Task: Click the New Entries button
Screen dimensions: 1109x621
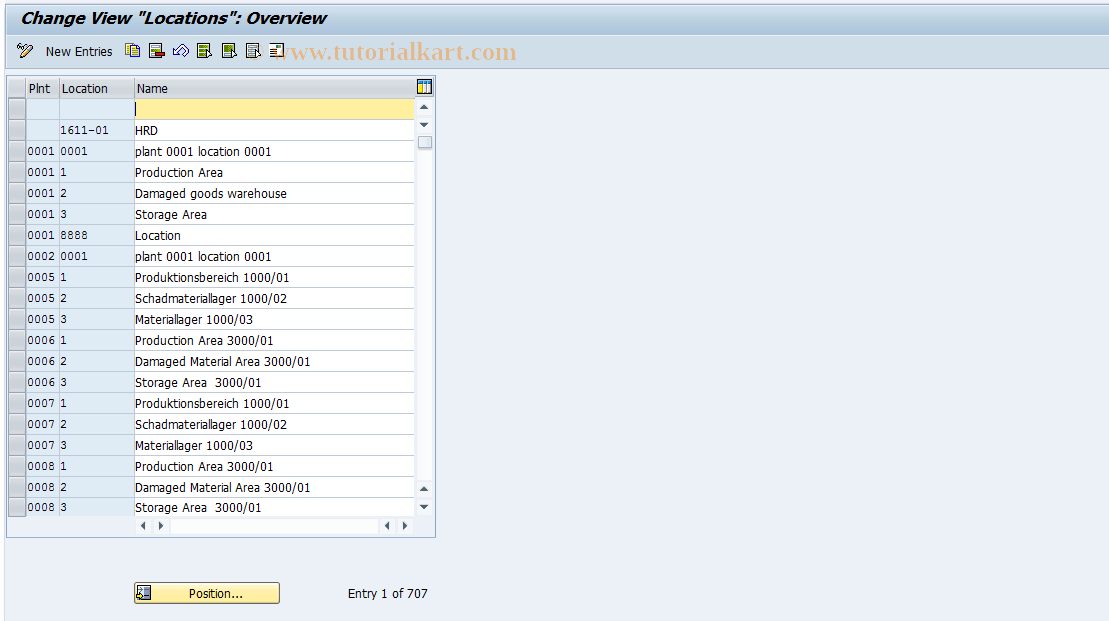Action: click(79, 51)
